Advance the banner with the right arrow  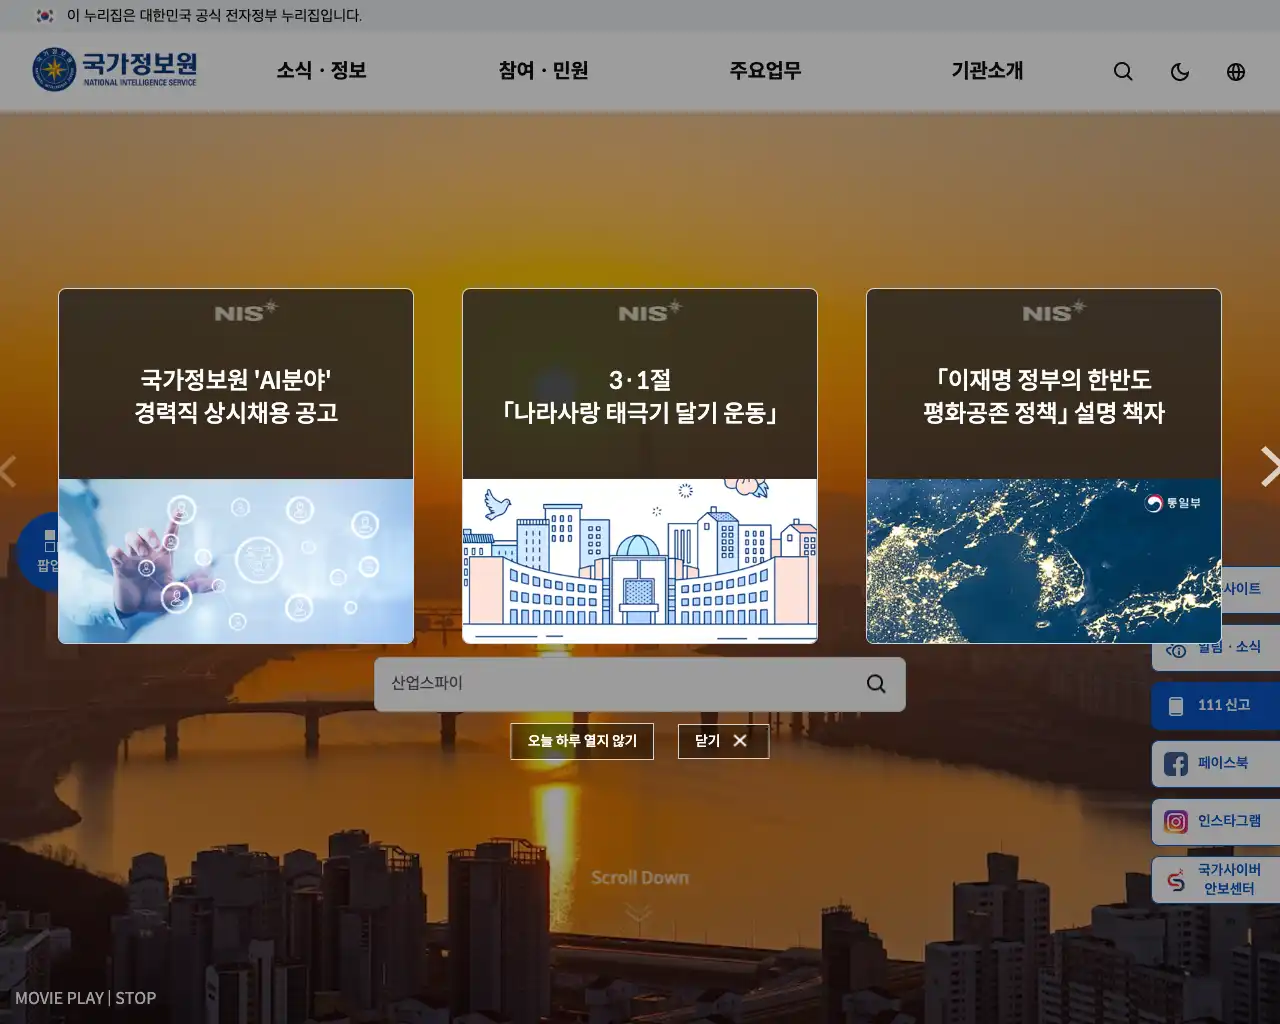(x=1270, y=466)
